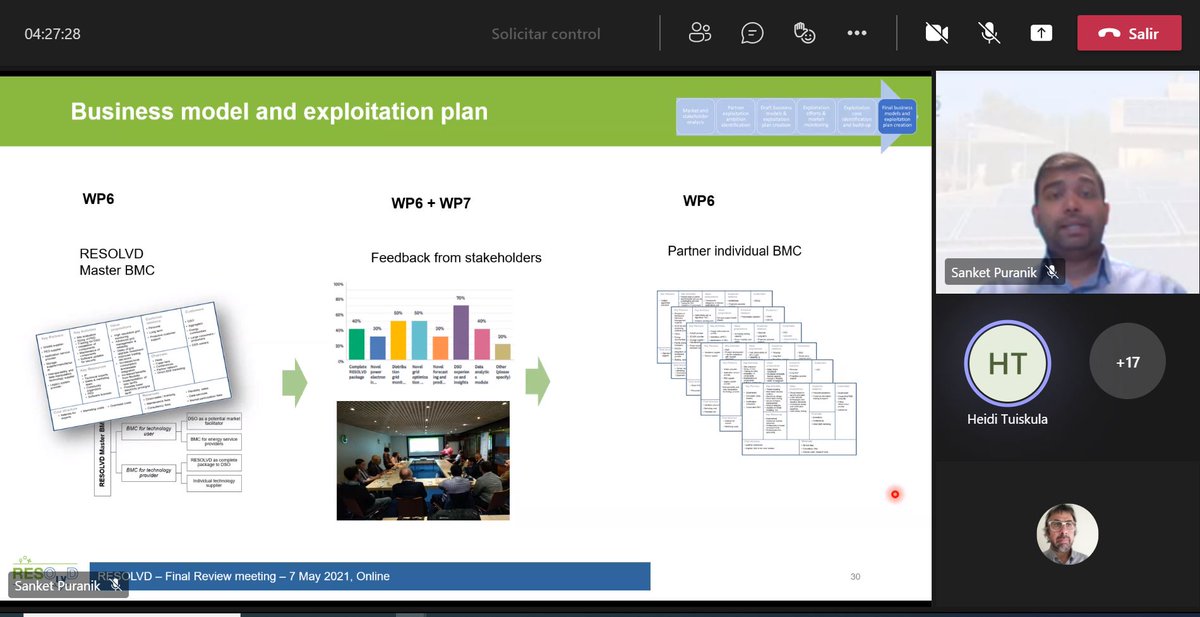Click the bottom-right participant video thumbnail
This screenshot has width=1200, height=617.
click(1067, 534)
